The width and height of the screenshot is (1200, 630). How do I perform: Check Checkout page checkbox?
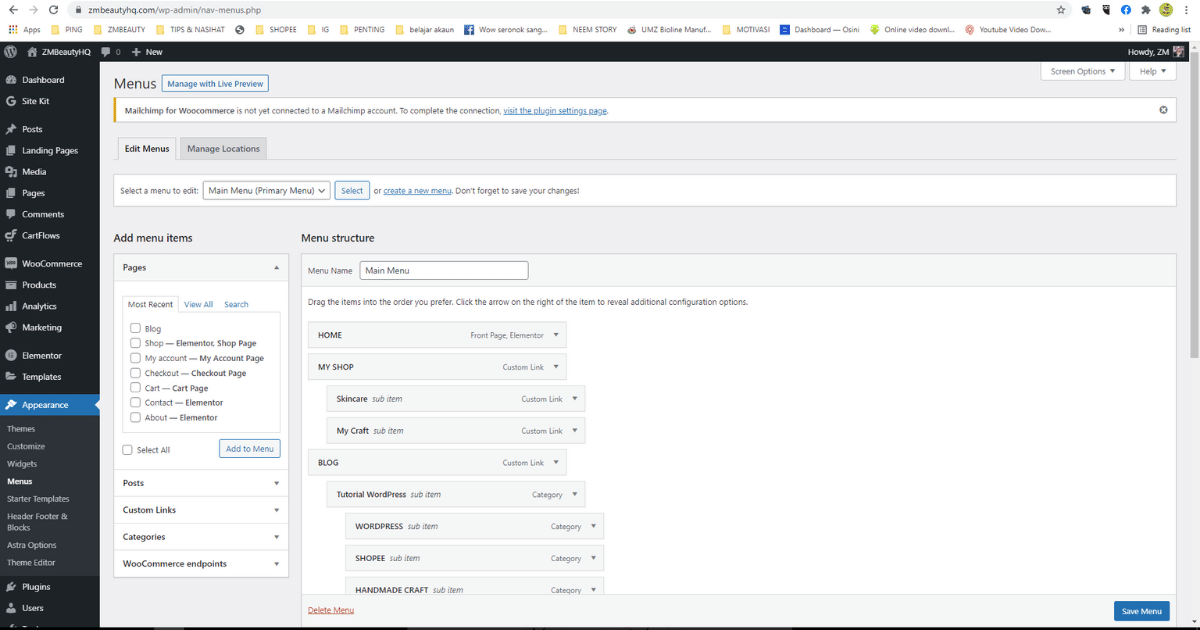click(135, 373)
